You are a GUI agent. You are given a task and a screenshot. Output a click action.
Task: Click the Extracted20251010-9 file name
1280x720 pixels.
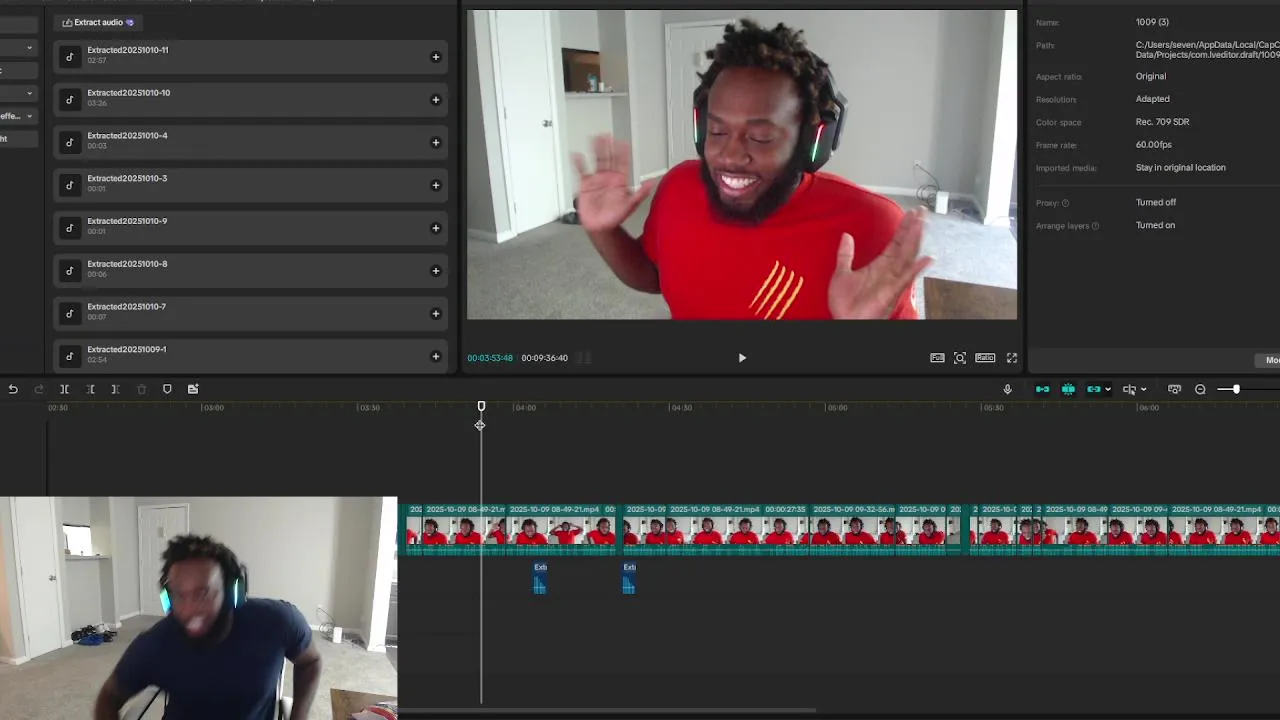(x=127, y=222)
